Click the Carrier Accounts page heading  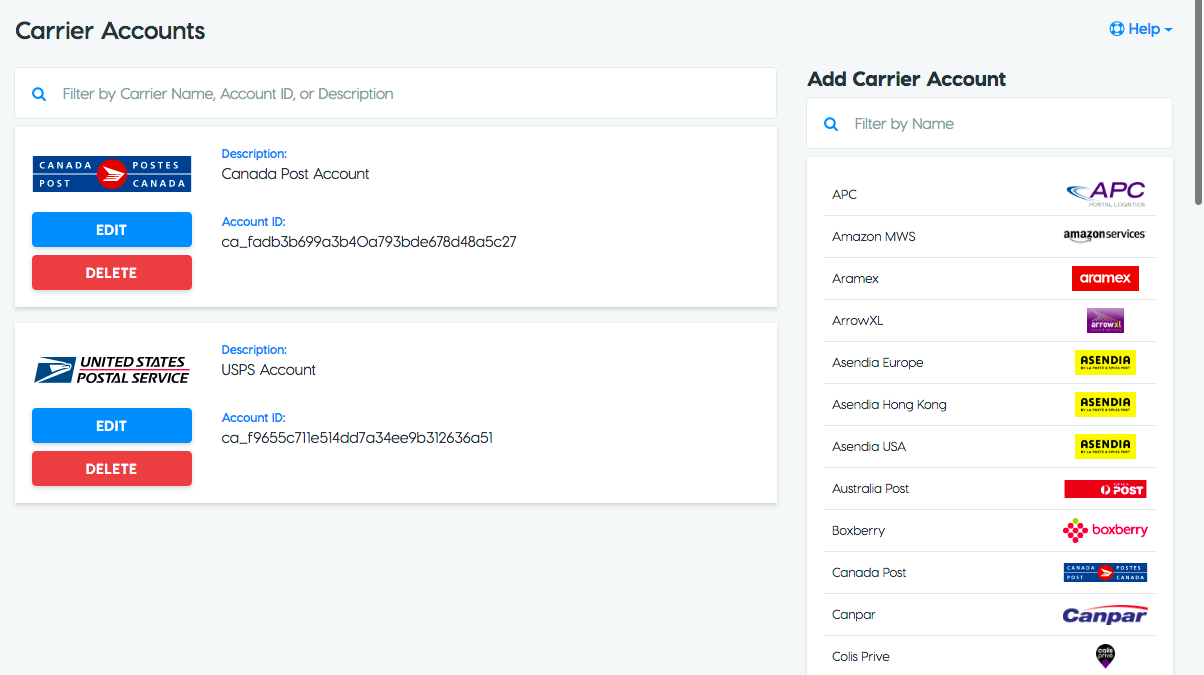coord(110,31)
